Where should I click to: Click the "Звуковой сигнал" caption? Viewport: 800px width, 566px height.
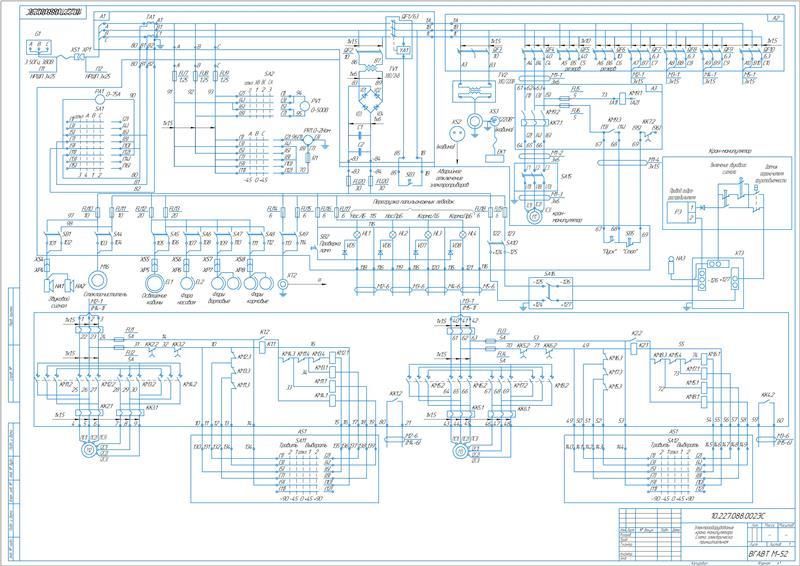(x=58, y=303)
